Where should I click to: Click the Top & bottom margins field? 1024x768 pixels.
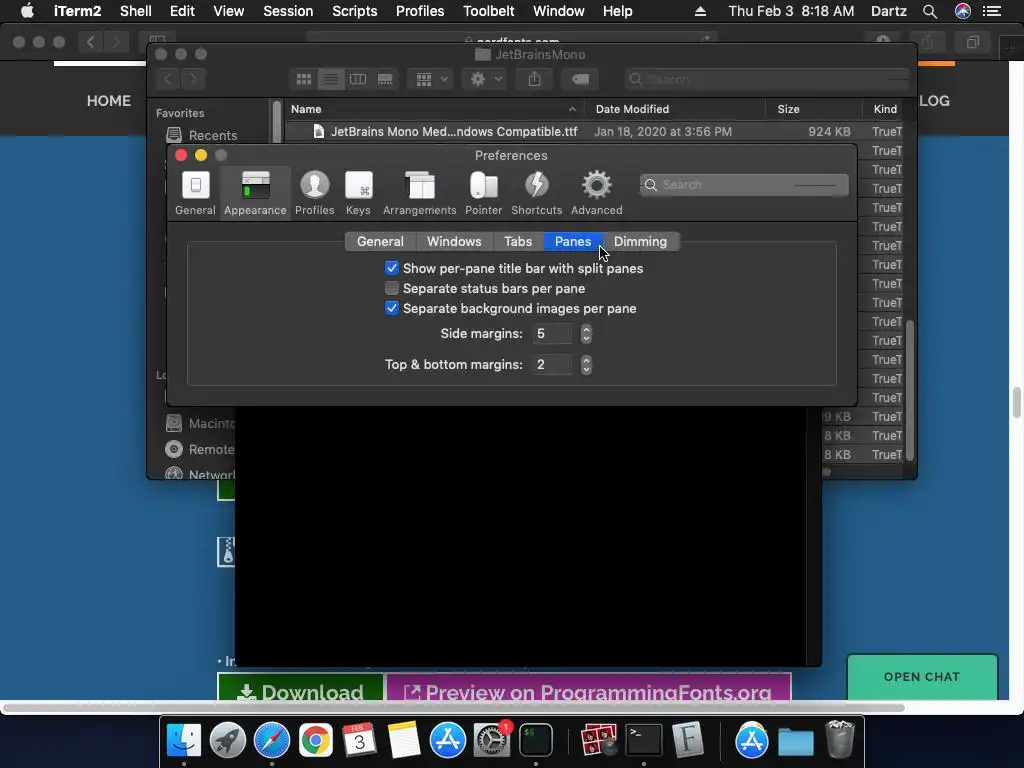[x=552, y=364]
